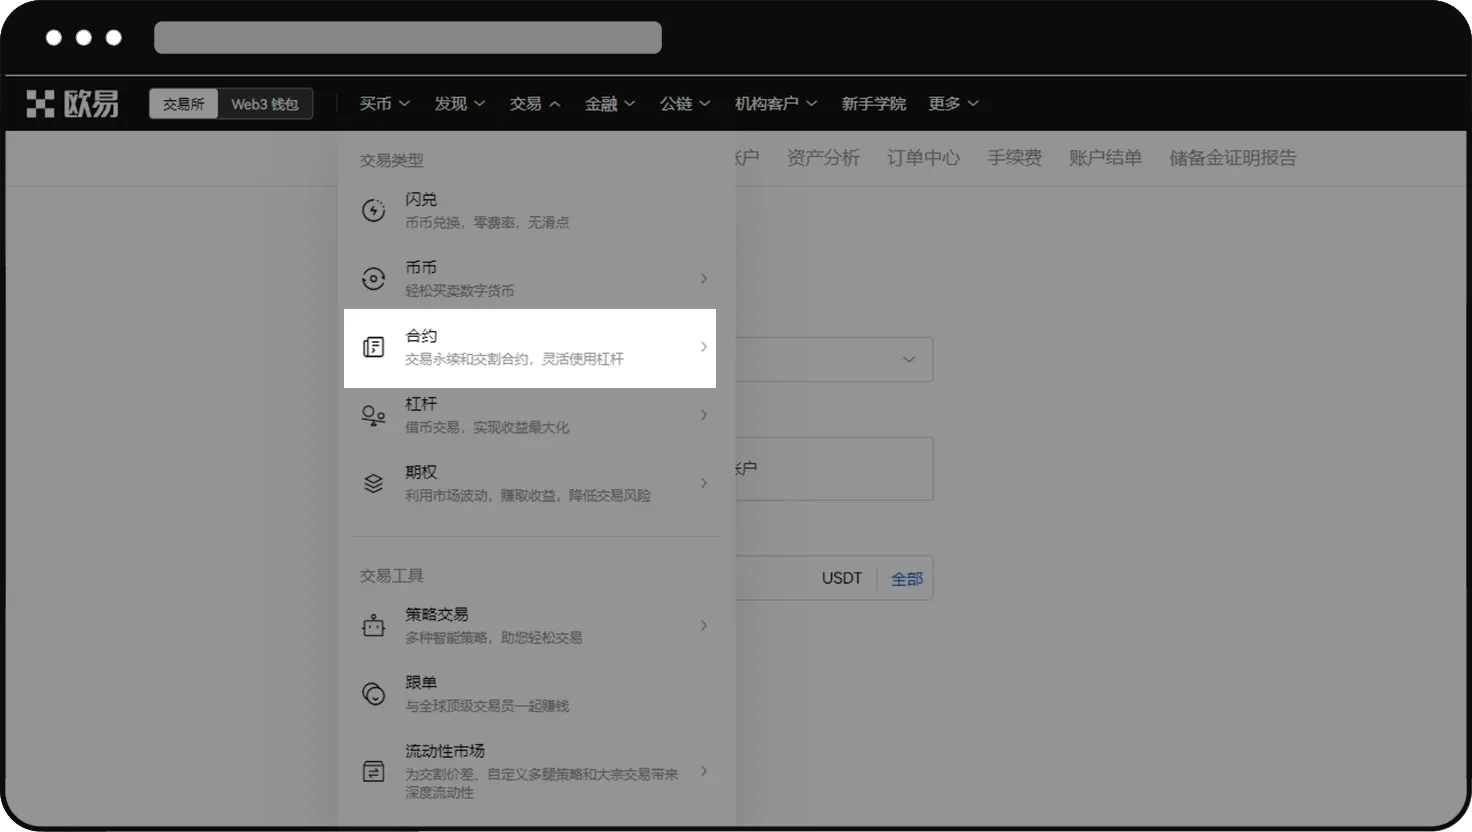Screen dimensions: 1472x832
Task: Select the 合约 contract icon
Action: click(x=373, y=347)
